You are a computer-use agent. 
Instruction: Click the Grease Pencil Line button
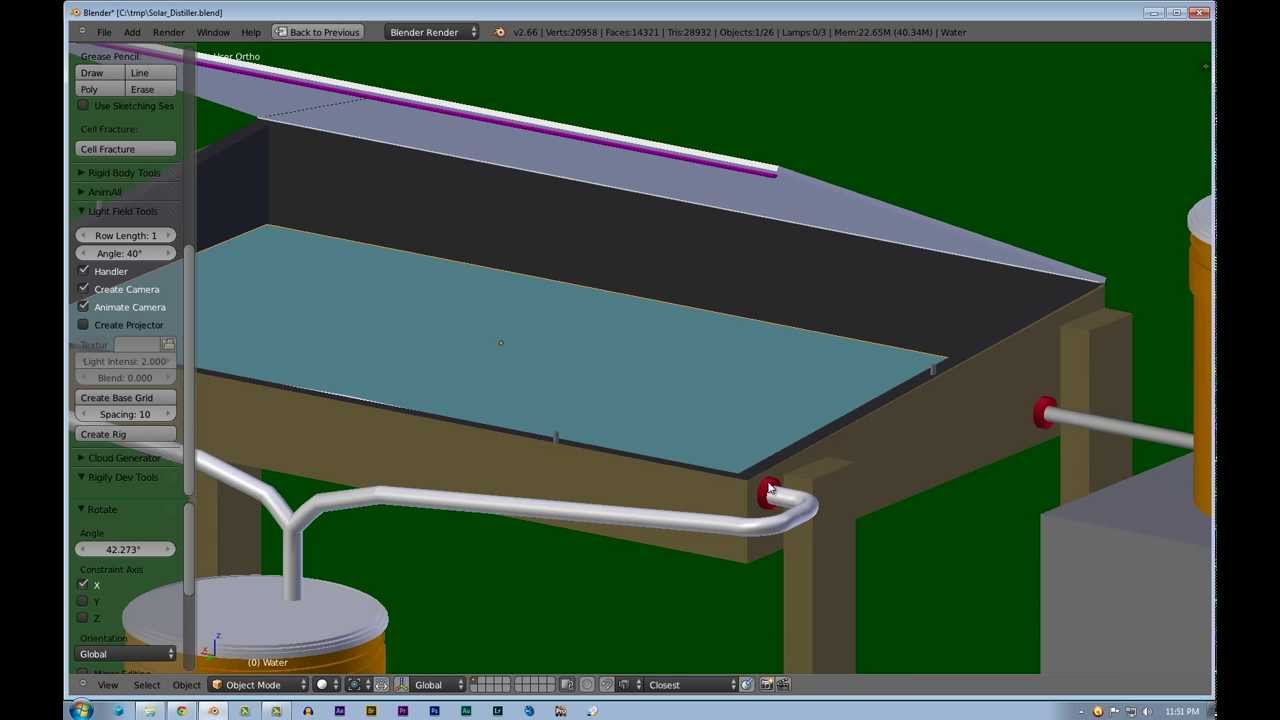pyautogui.click(x=151, y=73)
